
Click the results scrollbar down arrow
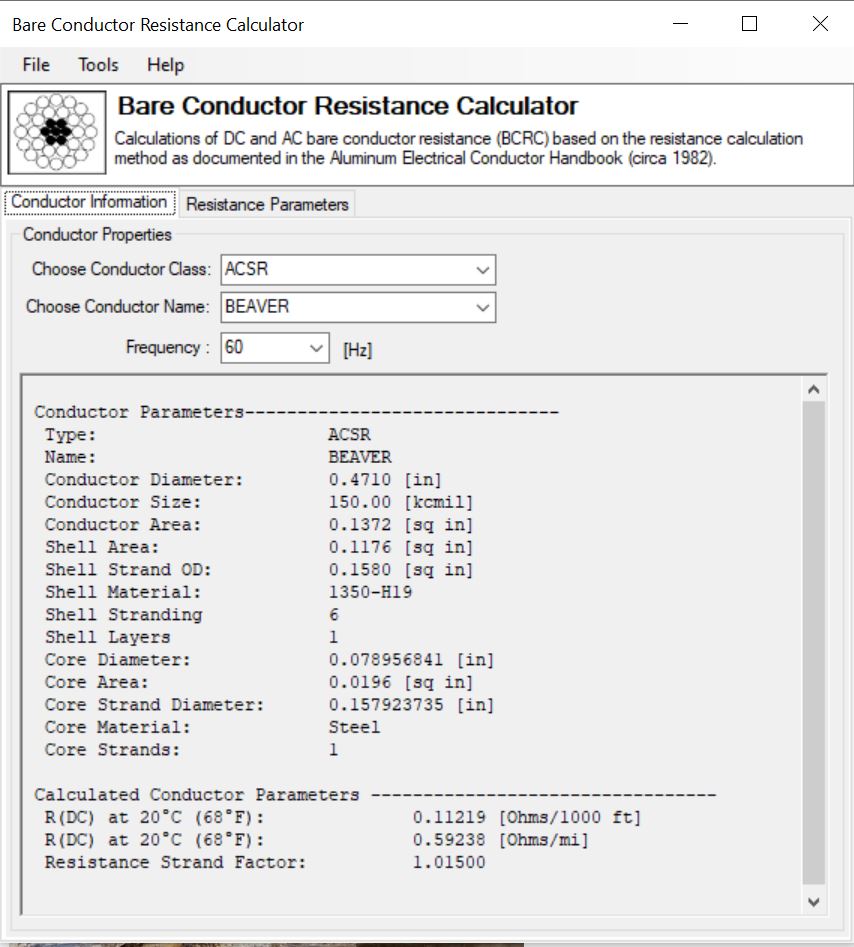[x=813, y=901]
